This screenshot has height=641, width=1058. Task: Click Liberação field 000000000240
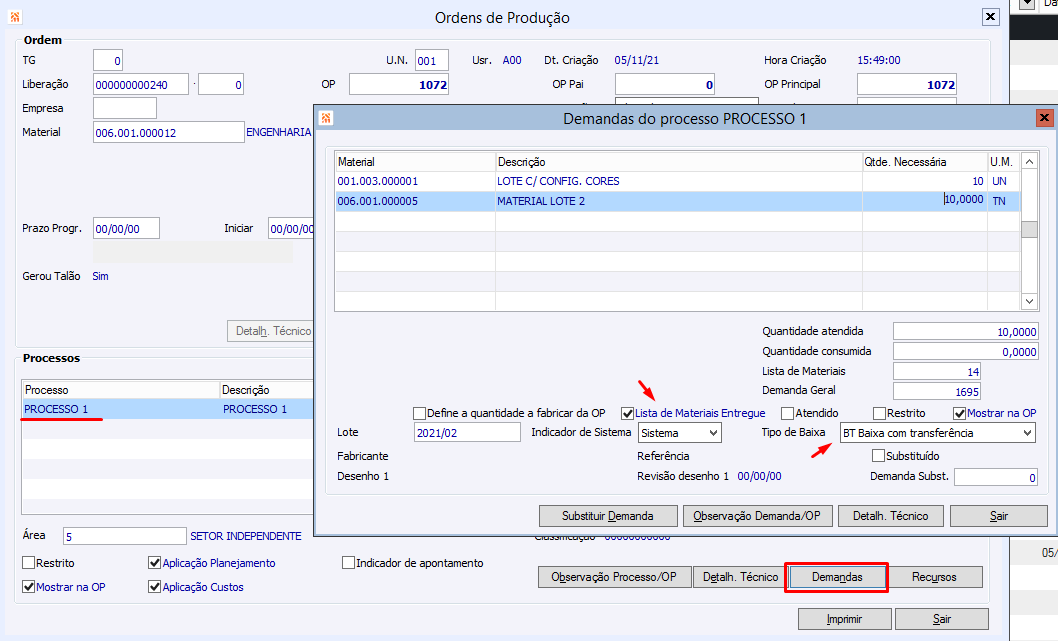140,84
